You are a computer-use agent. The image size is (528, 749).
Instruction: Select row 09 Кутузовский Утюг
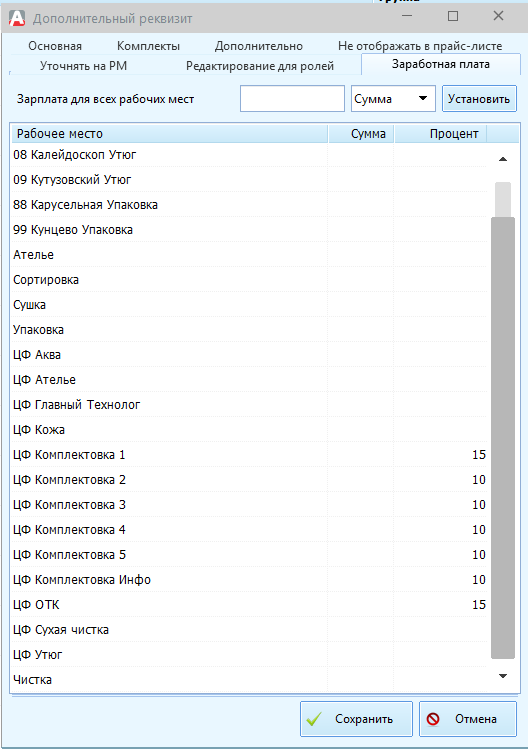click(249, 180)
